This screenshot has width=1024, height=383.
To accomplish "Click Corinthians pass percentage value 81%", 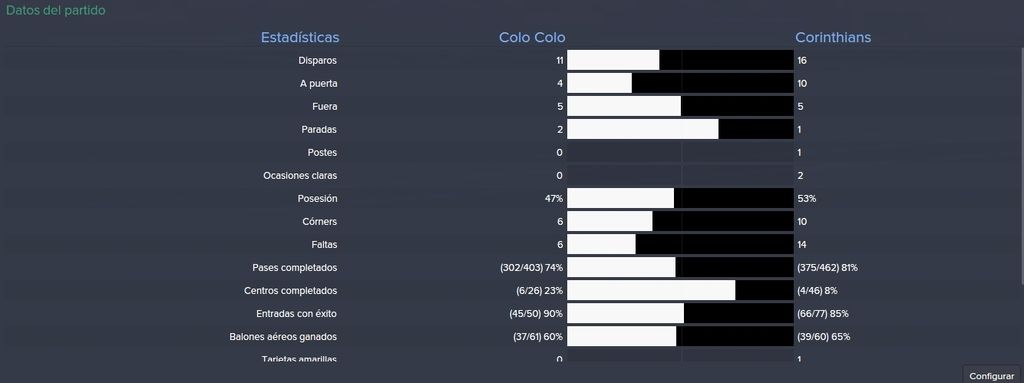I will tap(850, 268).
